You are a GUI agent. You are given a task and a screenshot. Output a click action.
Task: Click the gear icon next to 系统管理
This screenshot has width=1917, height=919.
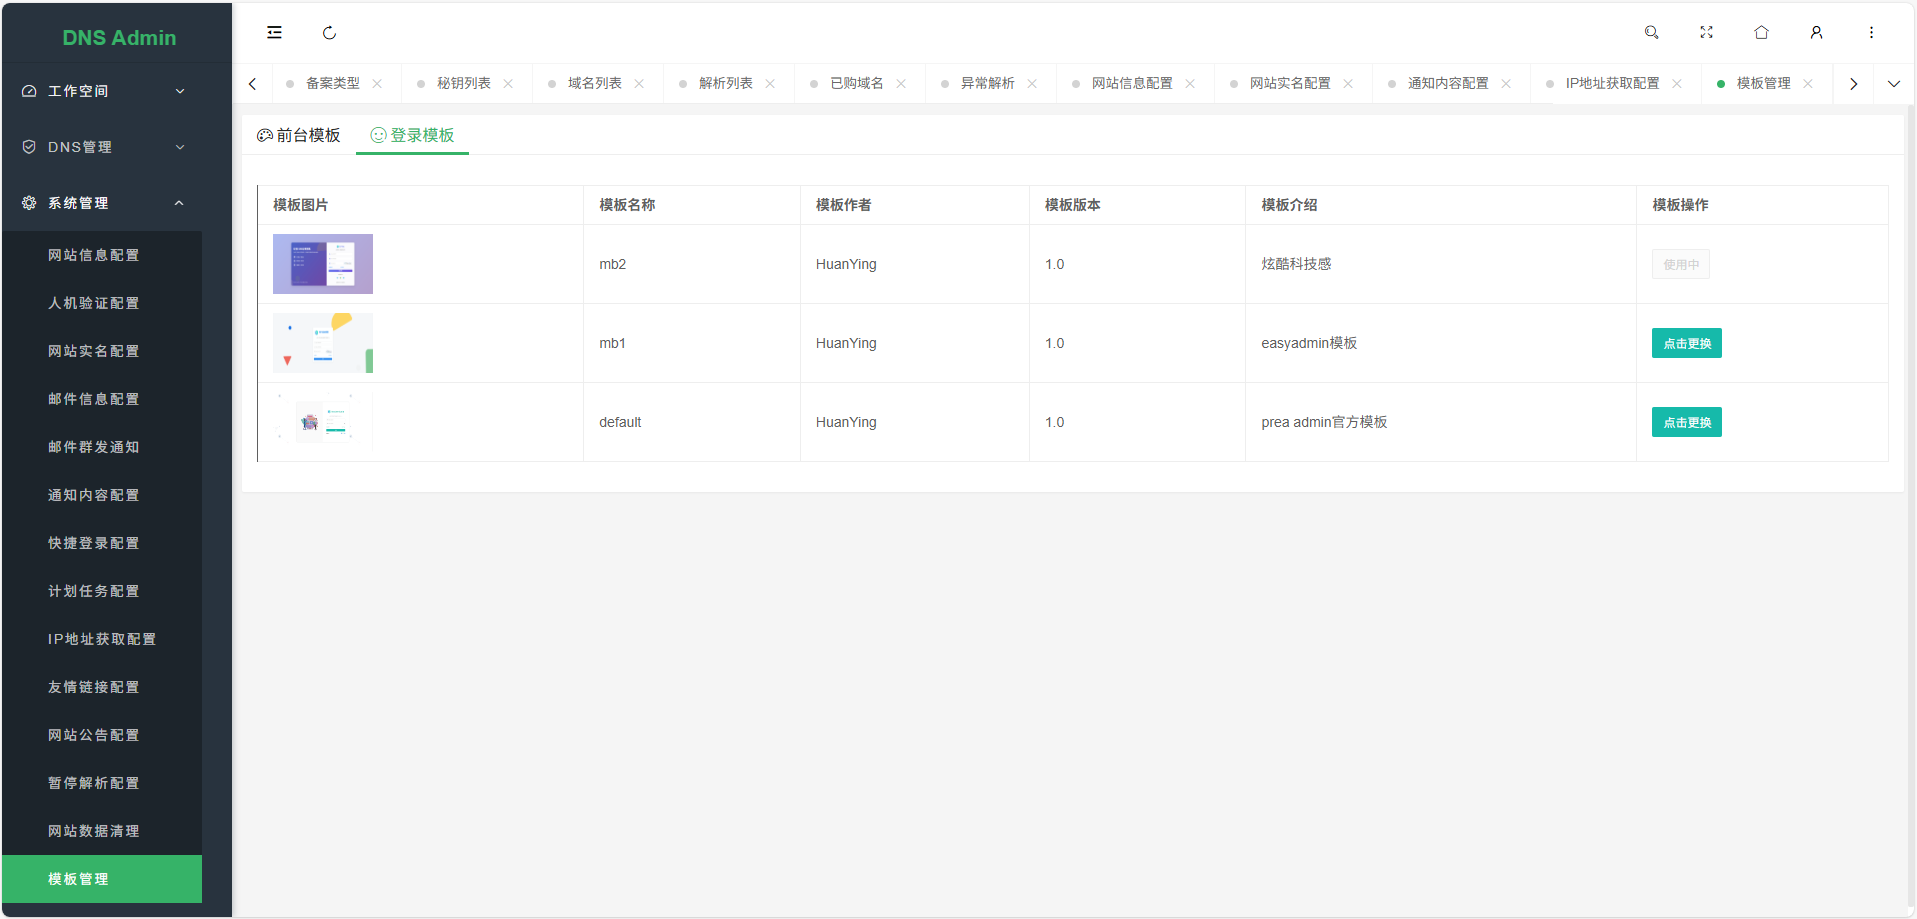click(28, 202)
